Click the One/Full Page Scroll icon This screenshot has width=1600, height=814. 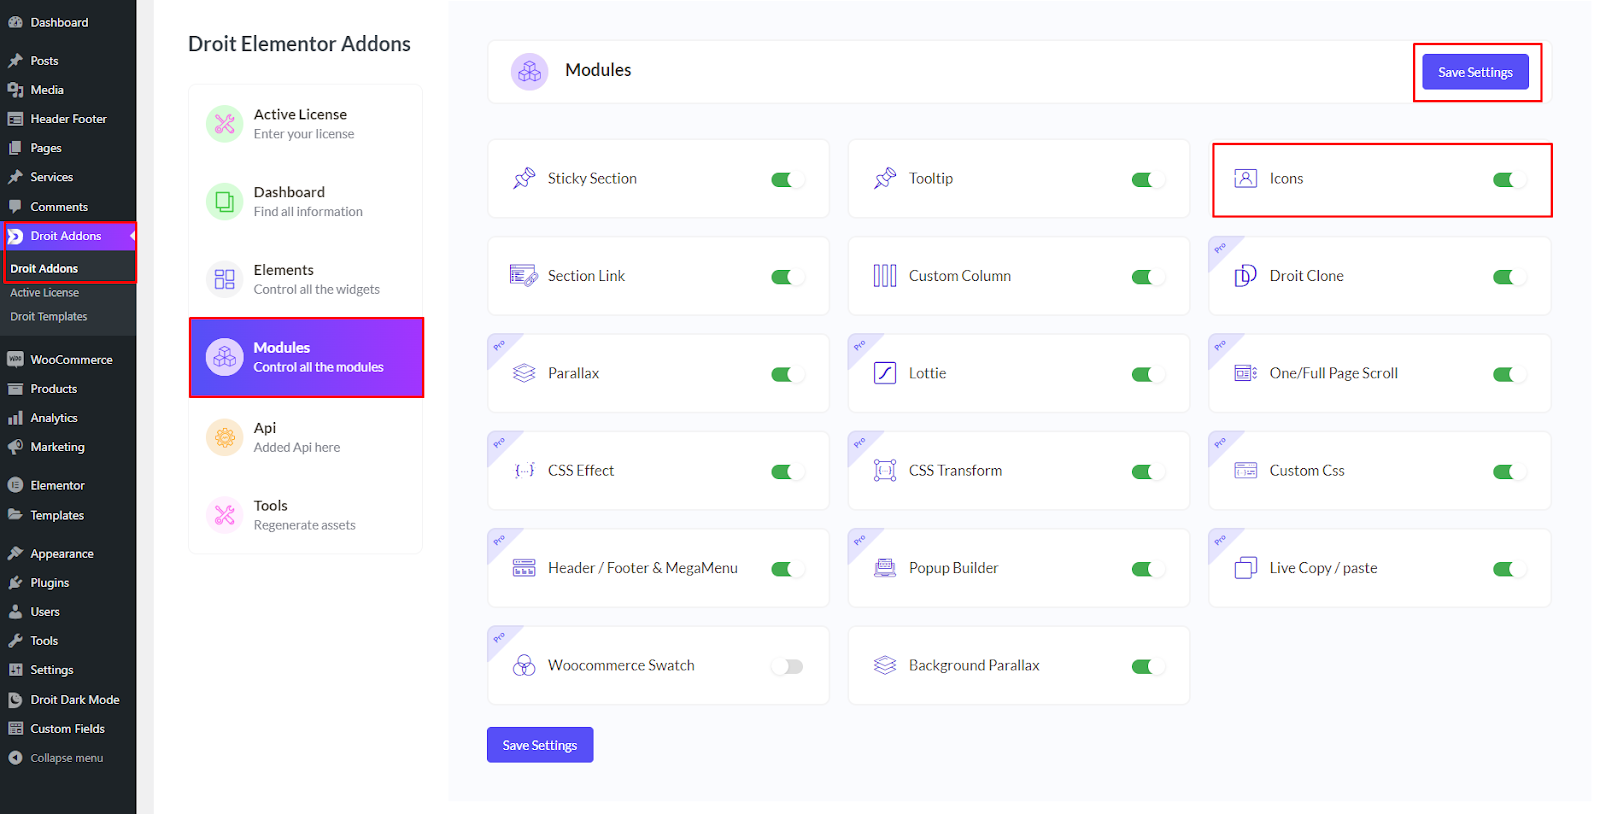coord(1245,373)
